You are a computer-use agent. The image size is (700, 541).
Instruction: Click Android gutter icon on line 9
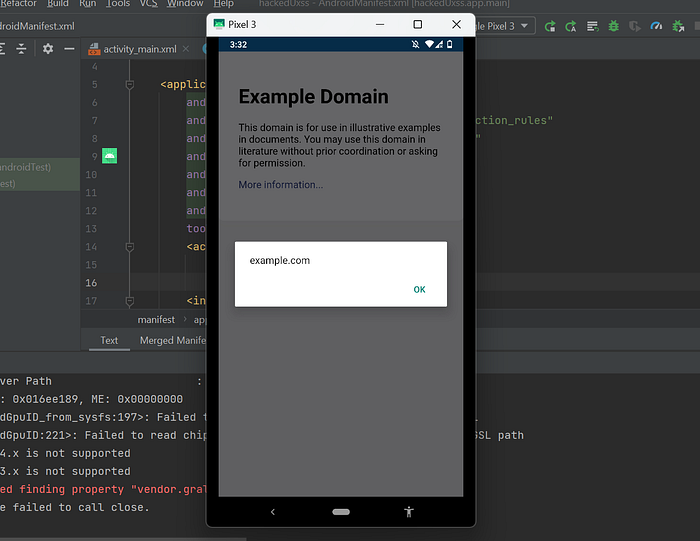[109, 156]
